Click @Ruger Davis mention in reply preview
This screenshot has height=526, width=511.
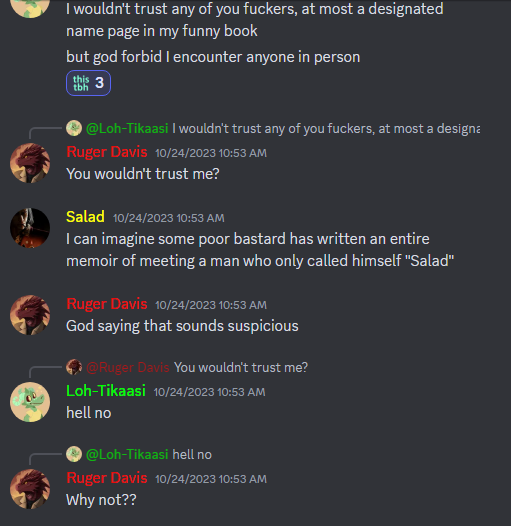pyautogui.click(x=128, y=367)
